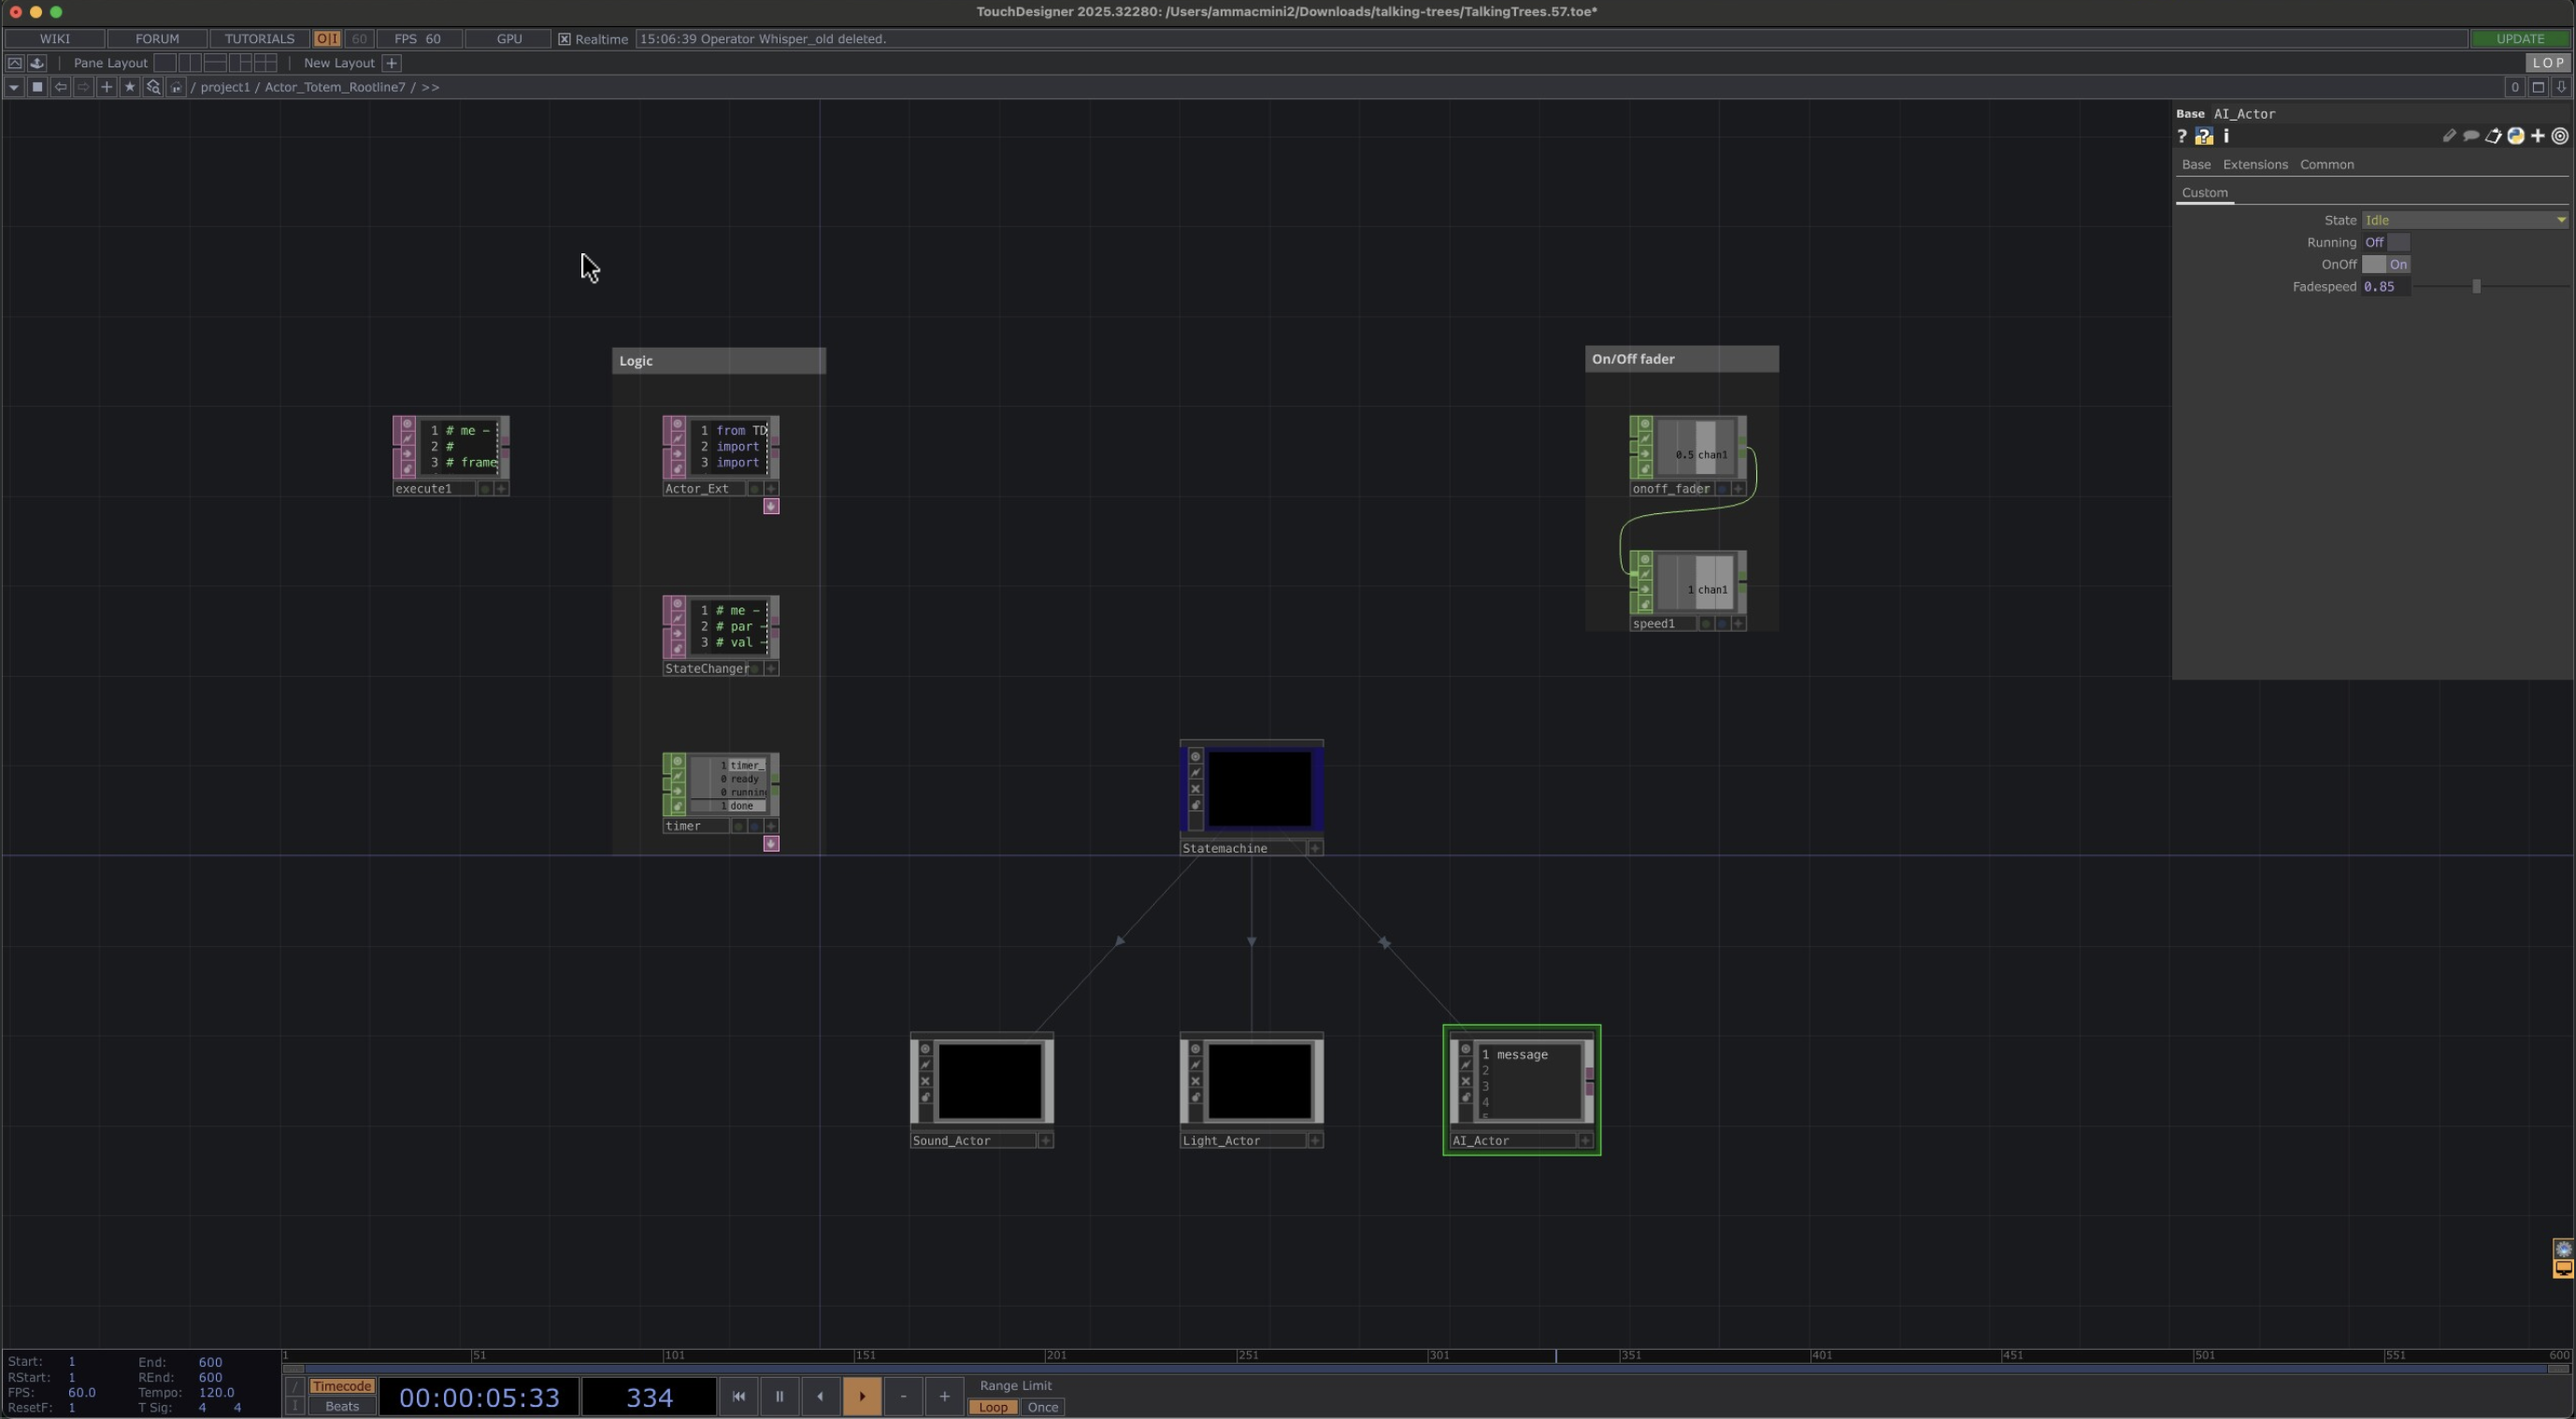Switch to the Extensions parameter tab
This screenshot has height=1419, width=2576.
pyautogui.click(x=2255, y=165)
